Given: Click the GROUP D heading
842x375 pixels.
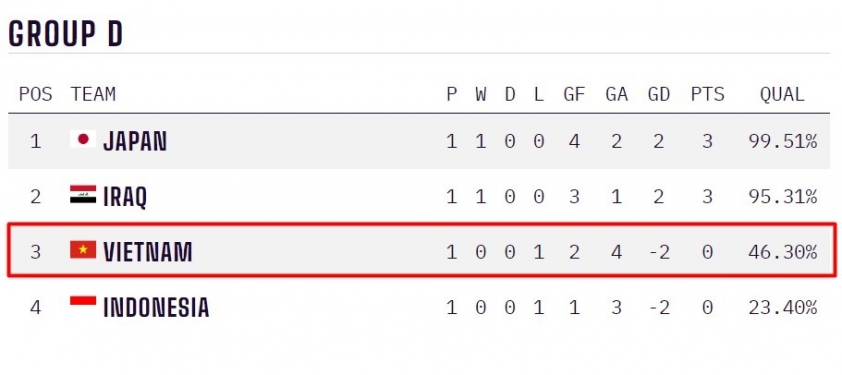Looking at the screenshot, I should (x=66, y=33).
